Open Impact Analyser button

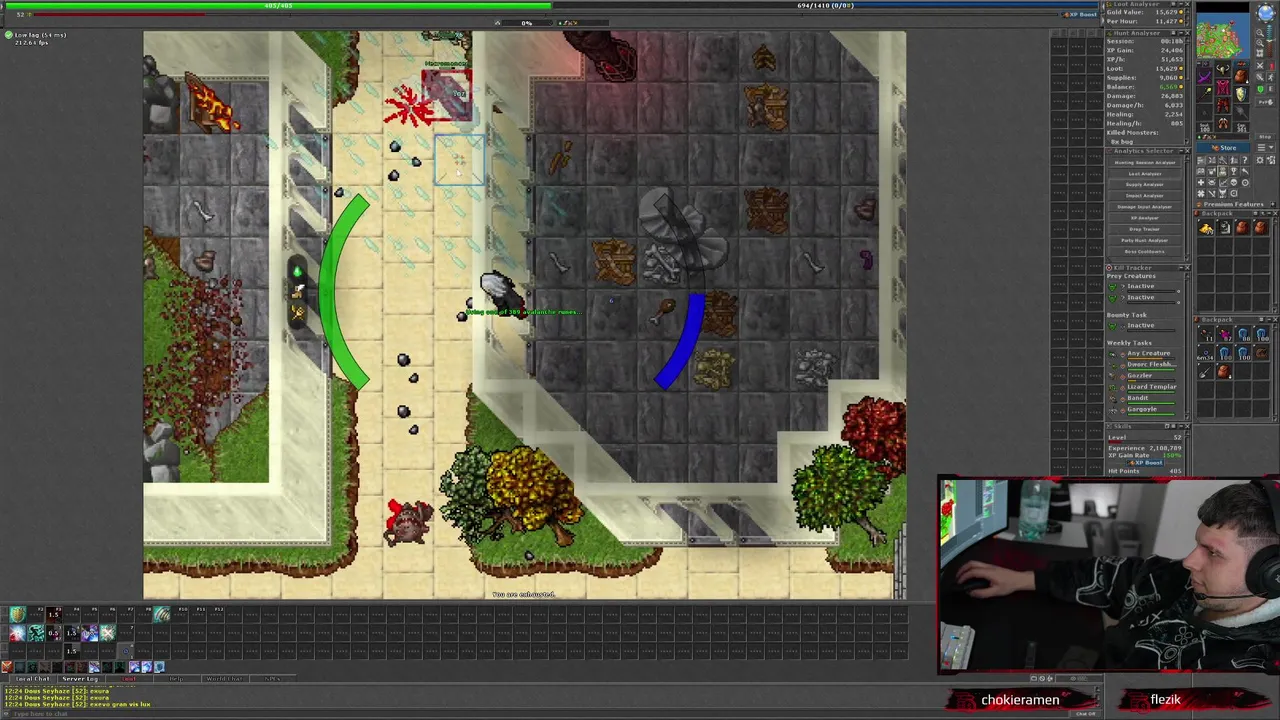(x=1145, y=196)
